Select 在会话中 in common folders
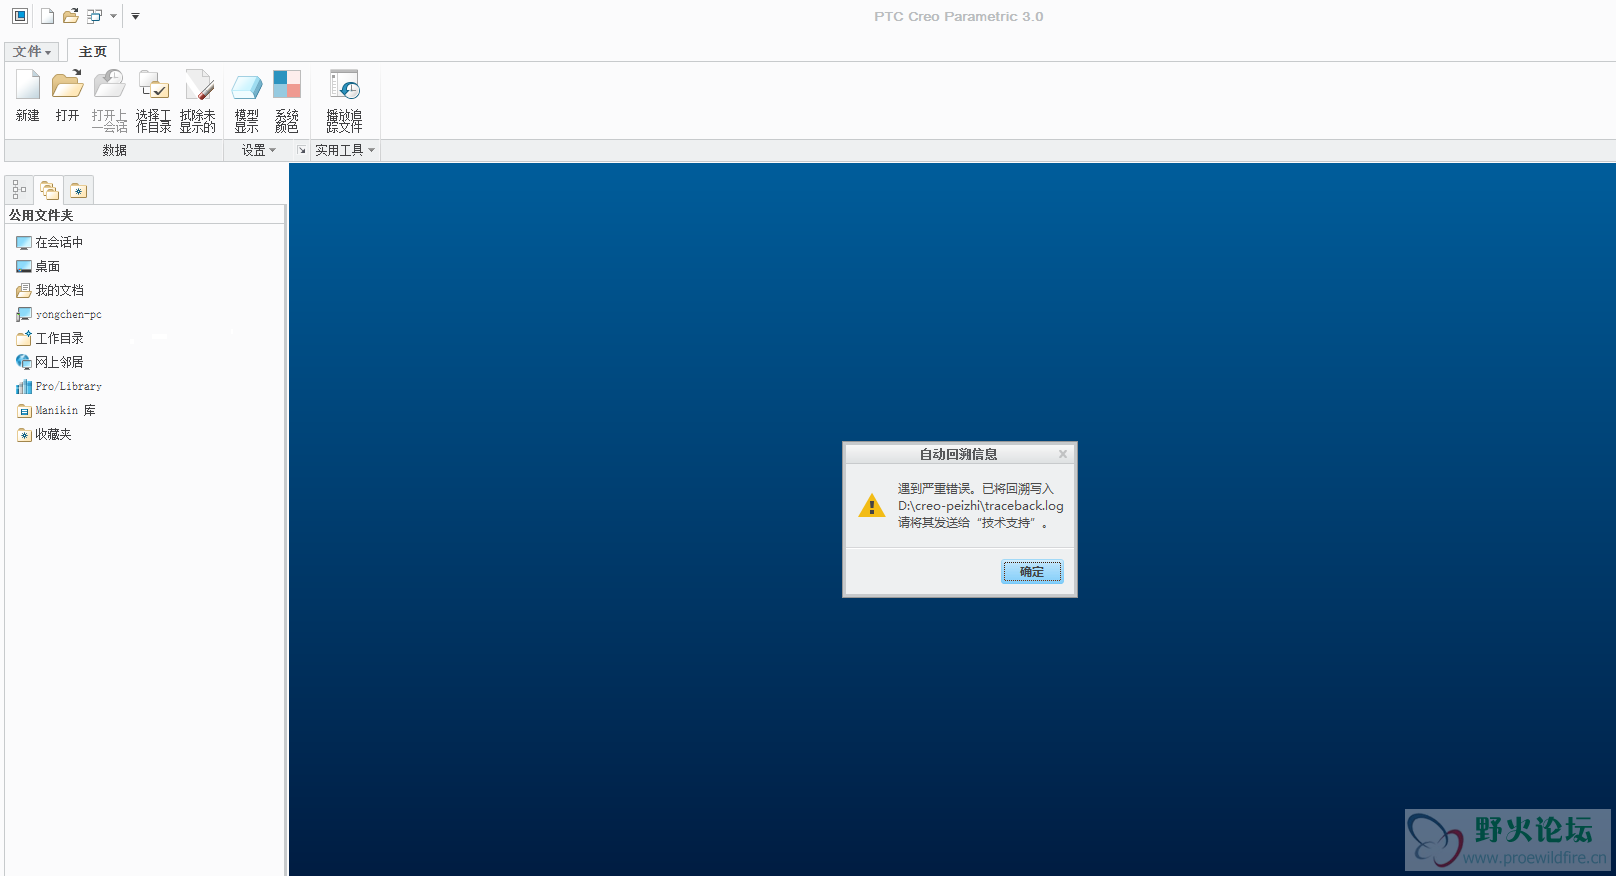 [x=50, y=242]
